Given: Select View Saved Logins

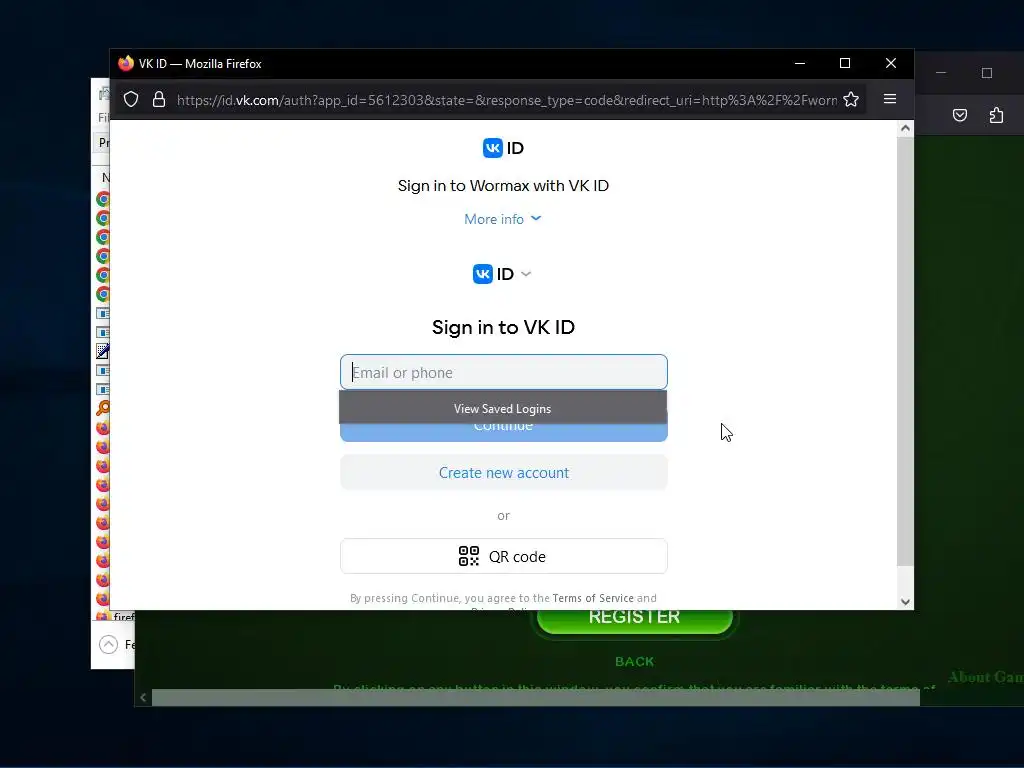Looking at the screenshot, I should tap(503, 409).
